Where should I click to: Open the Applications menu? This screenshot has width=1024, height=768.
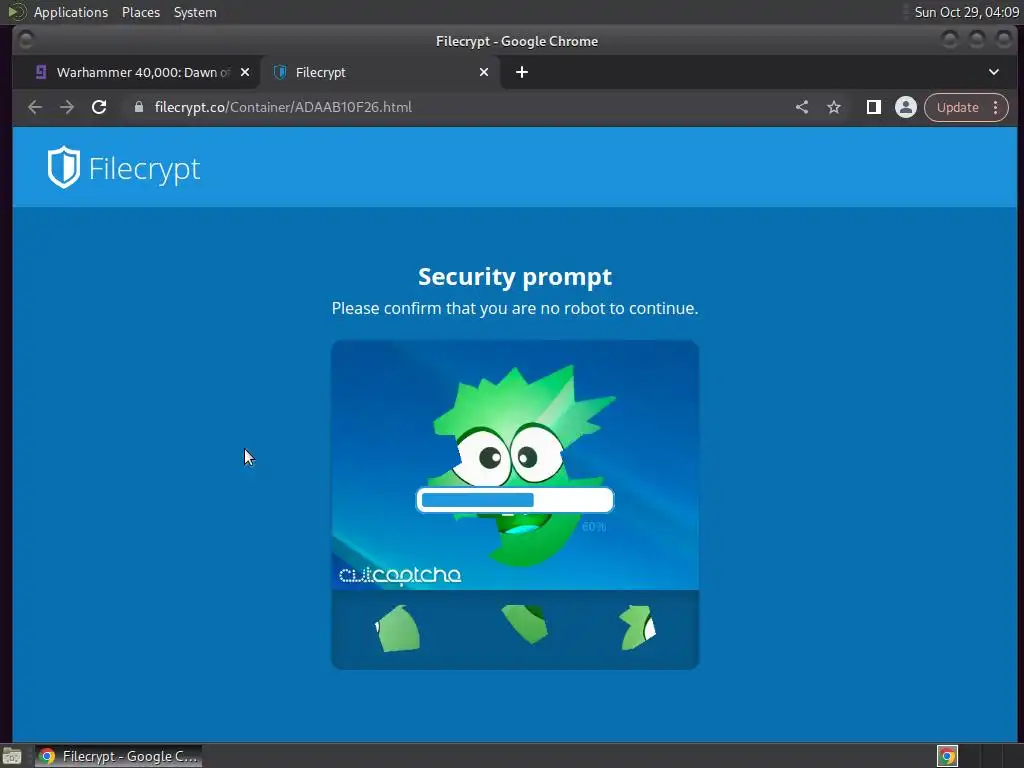[71, 12]
